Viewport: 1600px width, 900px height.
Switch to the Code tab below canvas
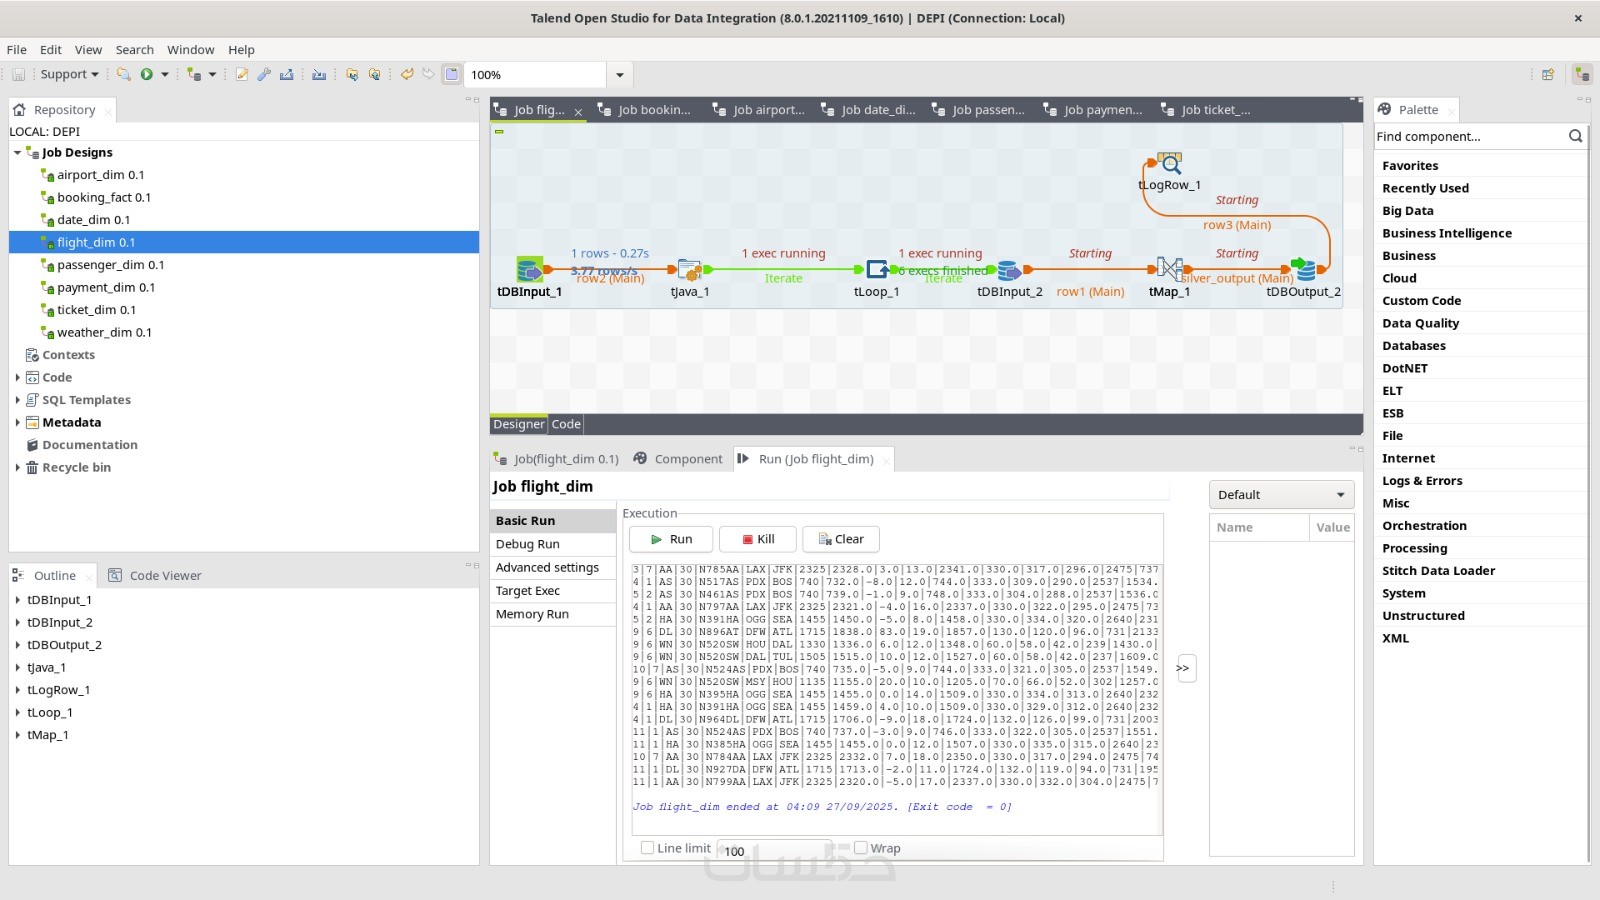point(566,424)
